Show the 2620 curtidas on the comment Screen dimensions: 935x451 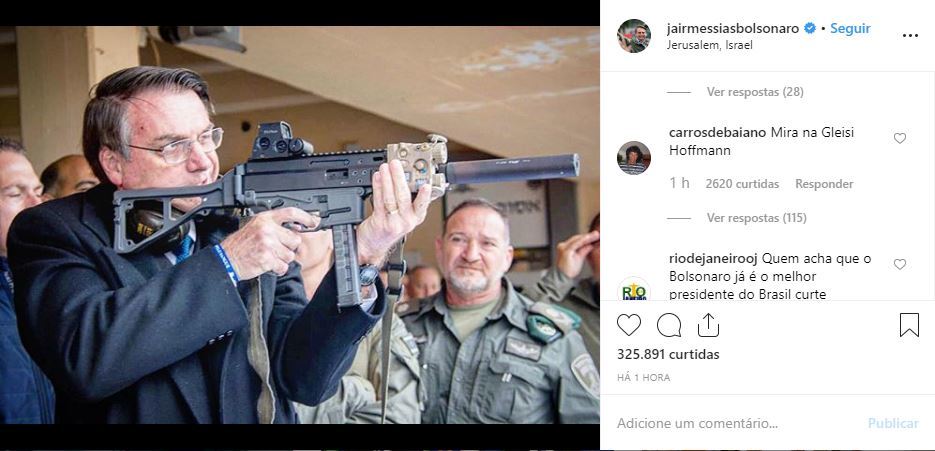(742, 184)
